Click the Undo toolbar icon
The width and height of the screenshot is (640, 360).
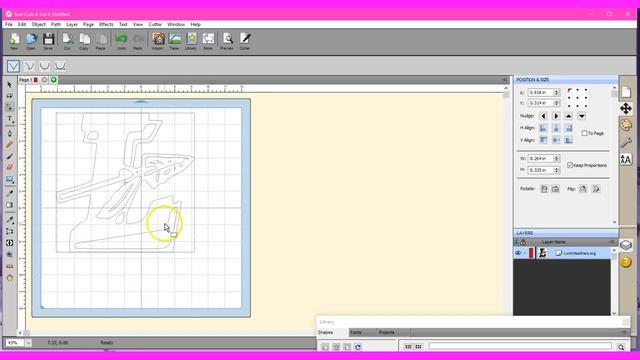121,41
